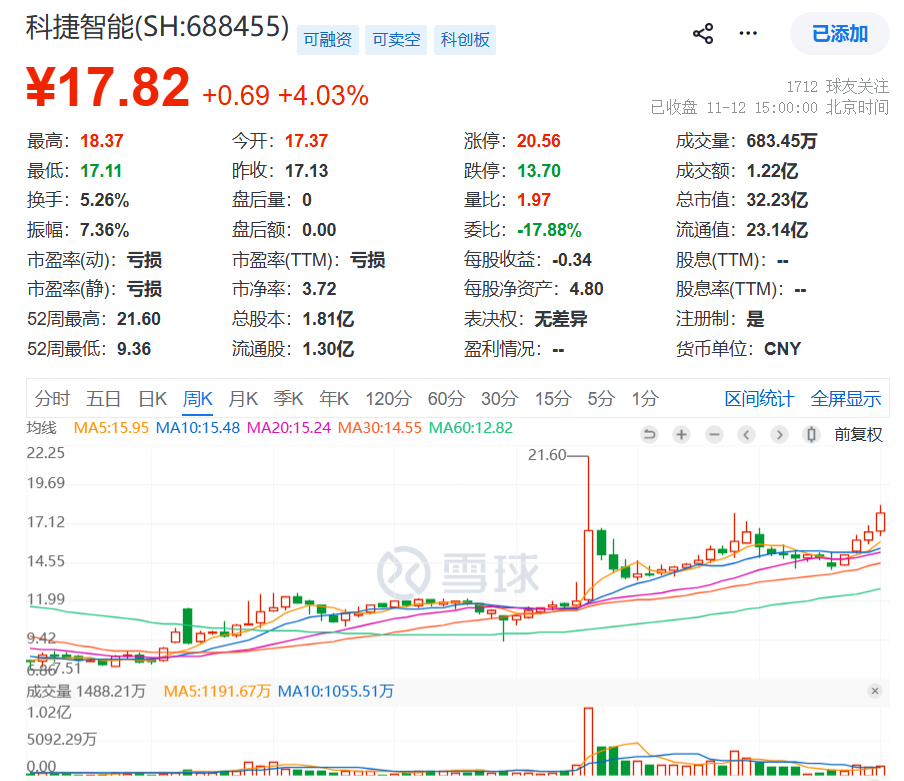Click the MA20:15.24 moving average label
The height and width of the screenshot is (781, 904).
289,428
